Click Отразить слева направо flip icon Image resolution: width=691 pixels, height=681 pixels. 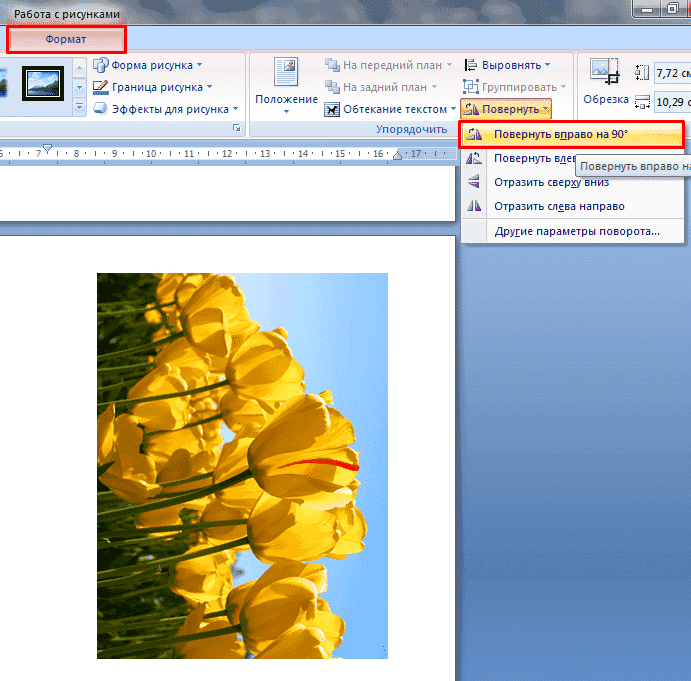(474, 206)
